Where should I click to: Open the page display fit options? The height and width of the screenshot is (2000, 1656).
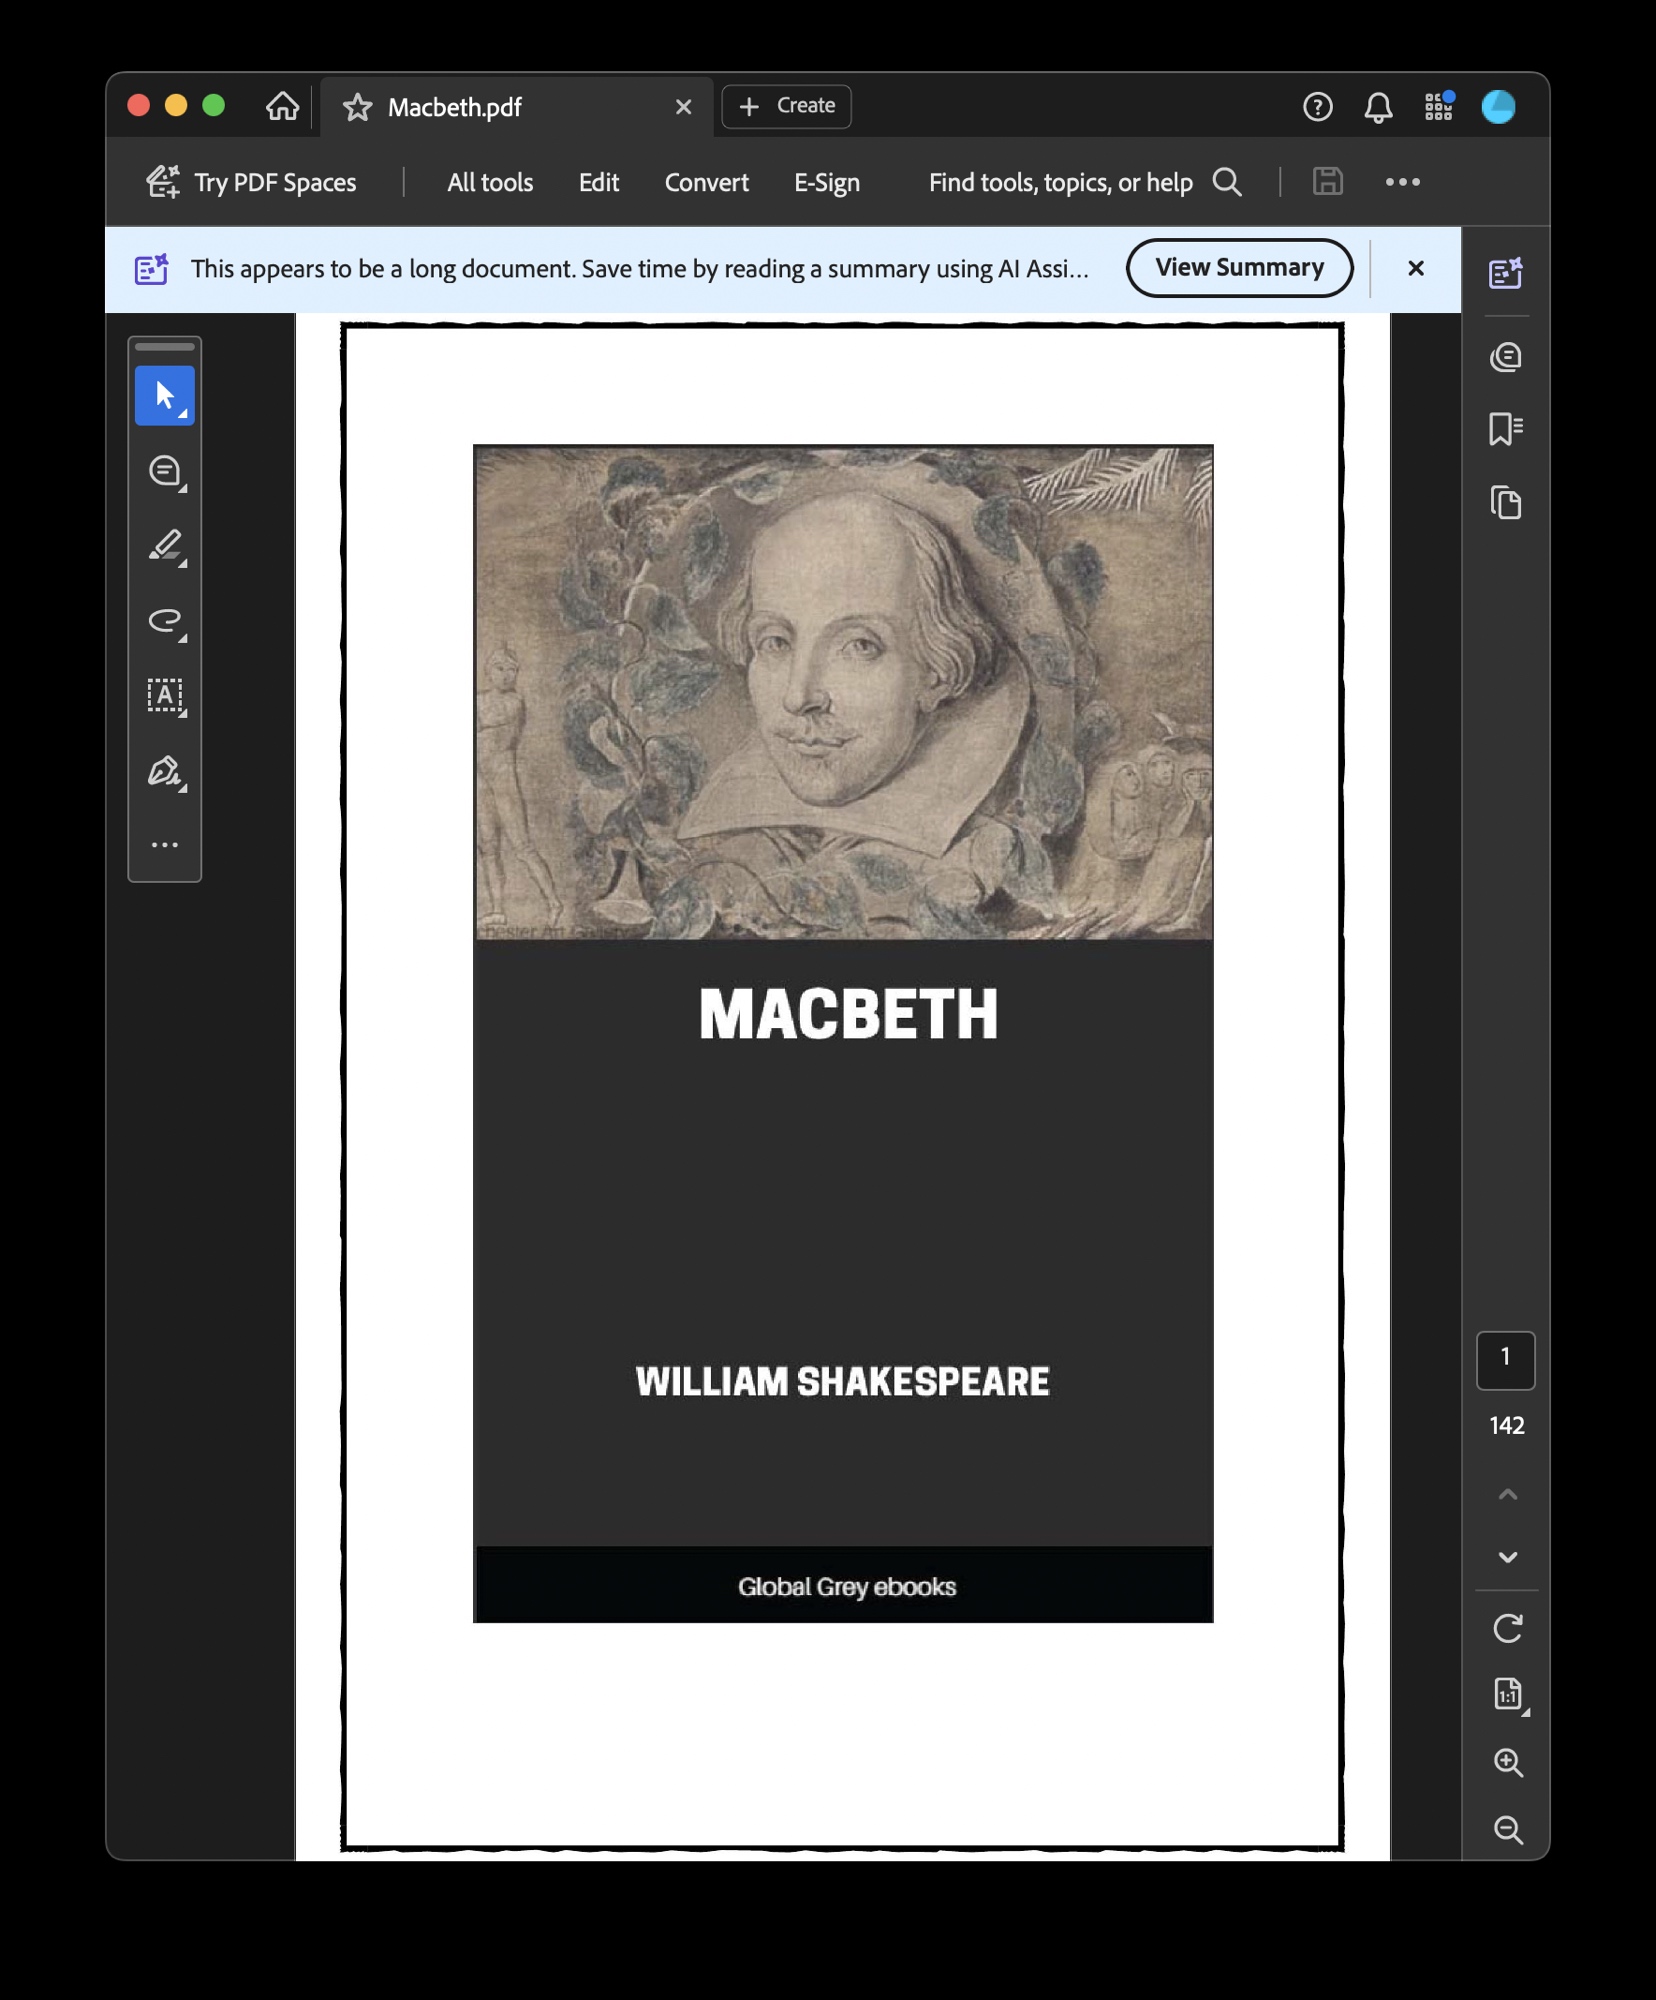coord(1507,1695)
